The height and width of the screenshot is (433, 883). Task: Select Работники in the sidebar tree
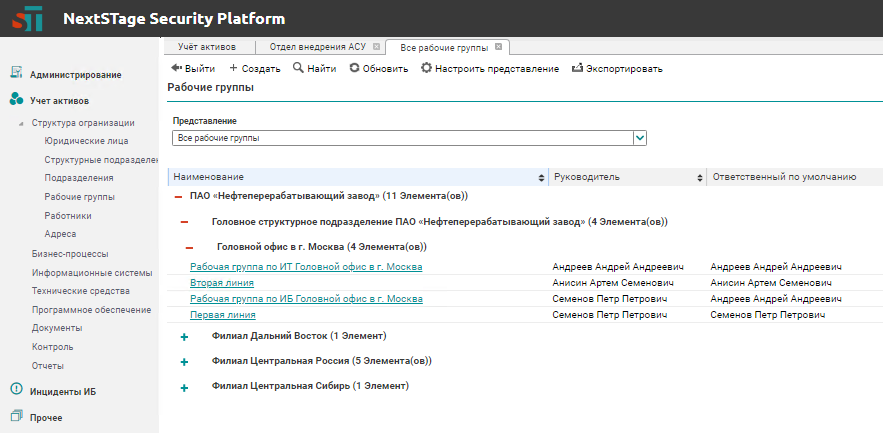tap(68, 215)
